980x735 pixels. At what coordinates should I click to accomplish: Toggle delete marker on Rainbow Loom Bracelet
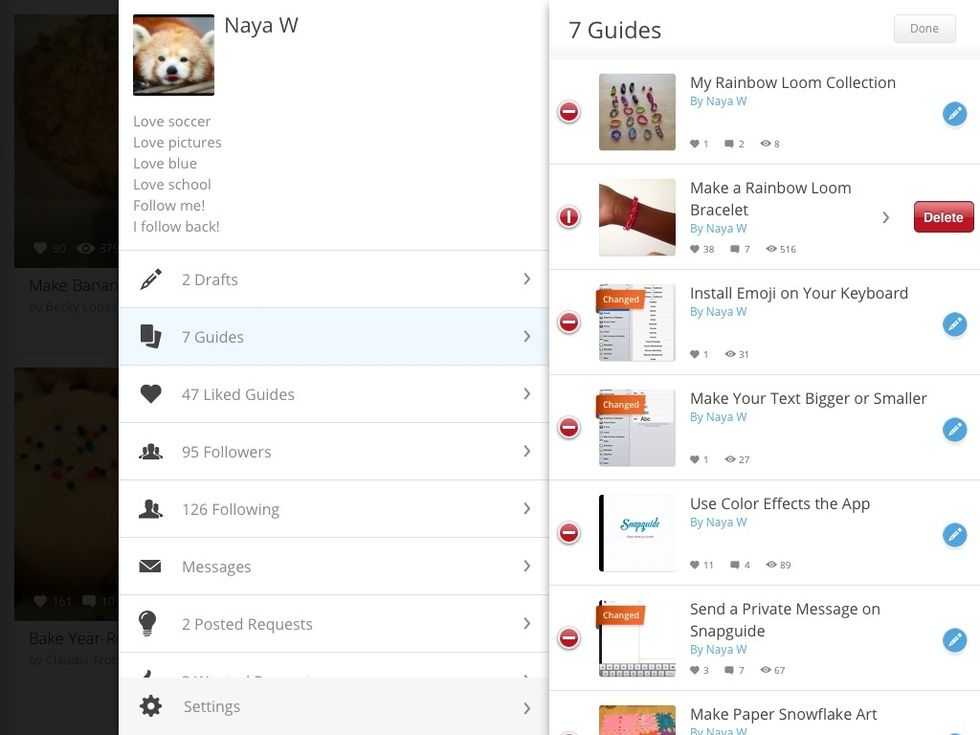tap(569, 217)
